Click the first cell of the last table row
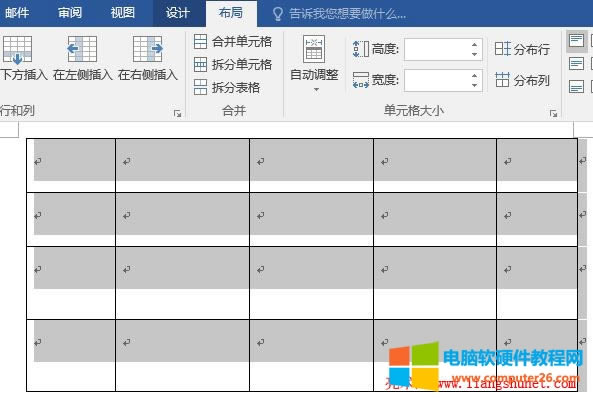 click(71, 355)
